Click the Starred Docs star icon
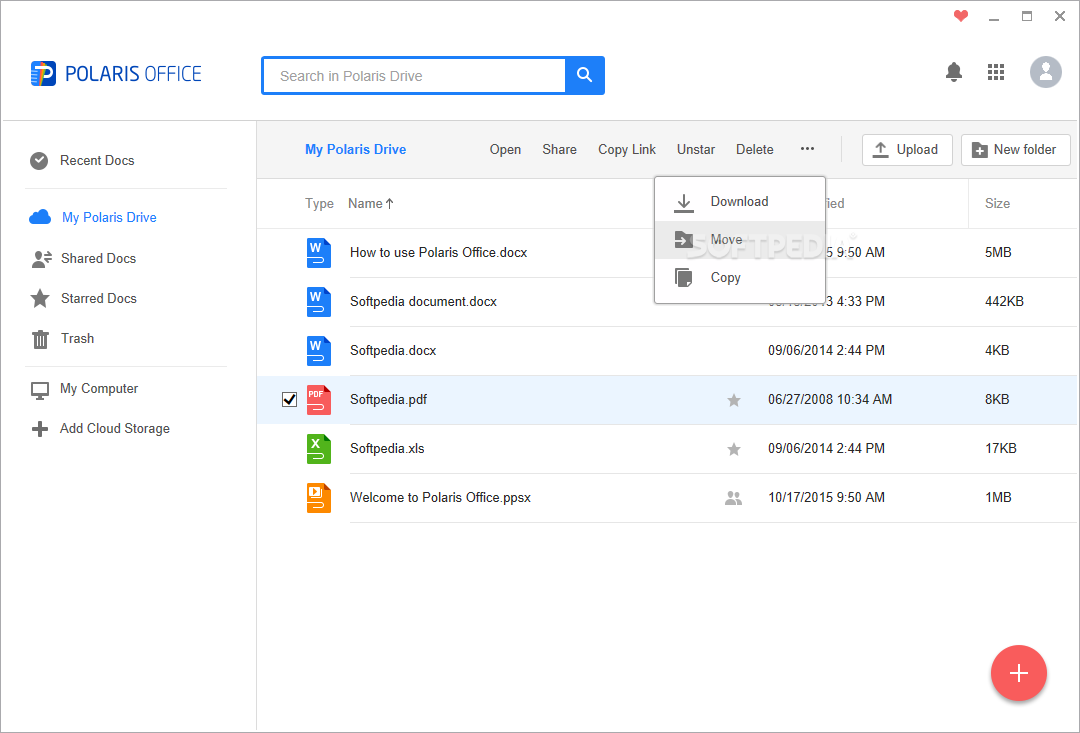 tap(40, 298)
